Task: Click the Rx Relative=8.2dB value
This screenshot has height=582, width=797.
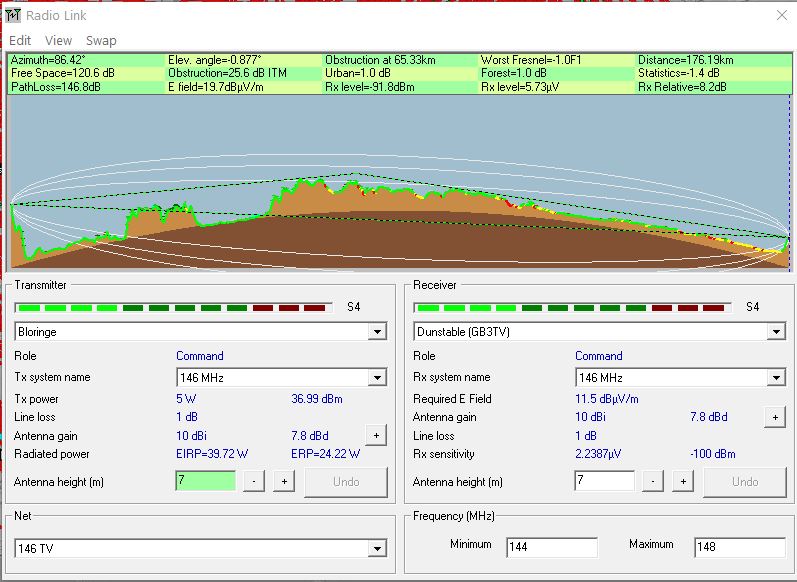Action: click(x=682, y=87)
